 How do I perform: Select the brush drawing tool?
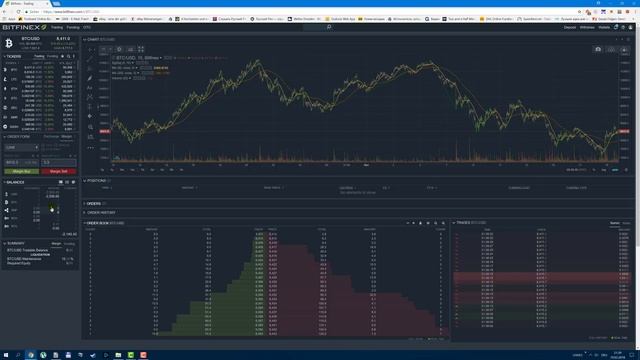coord(90,78)
